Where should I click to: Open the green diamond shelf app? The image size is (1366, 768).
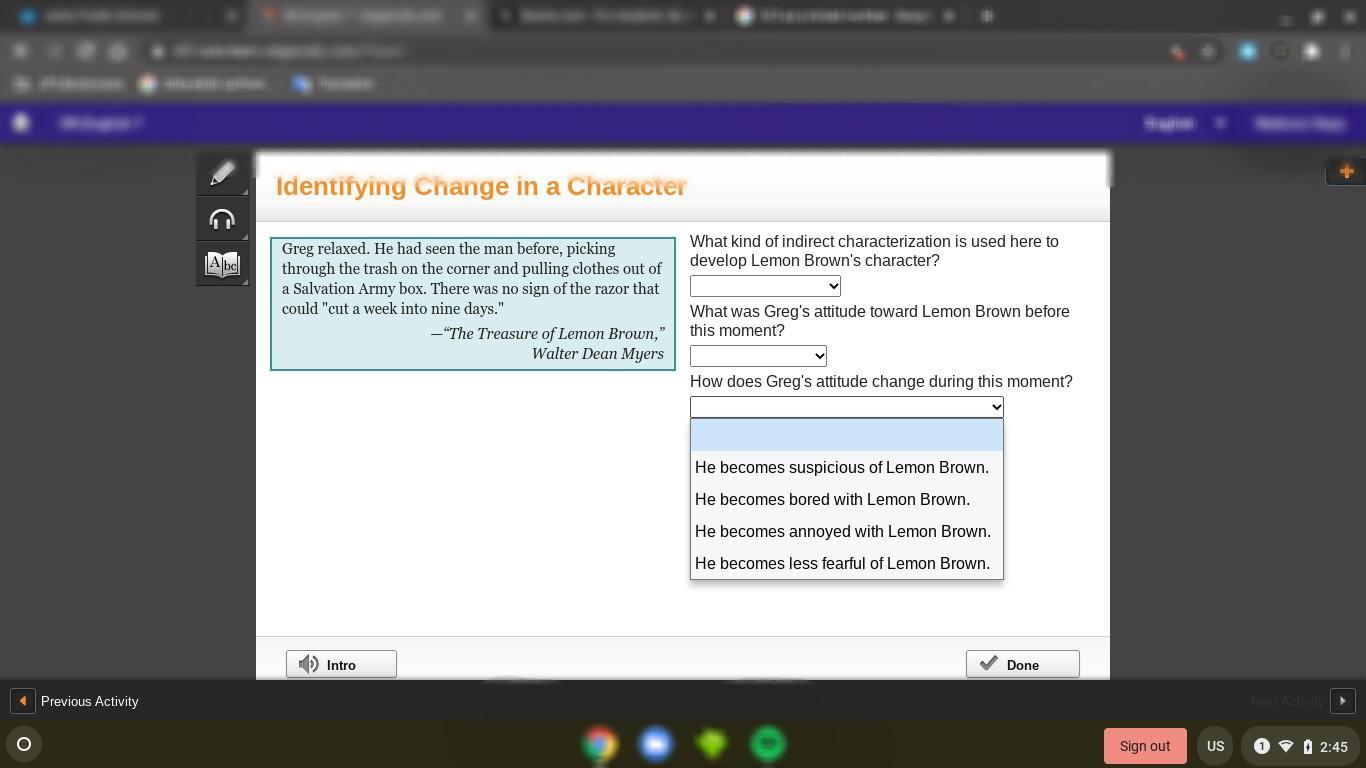tap(712, 744)
